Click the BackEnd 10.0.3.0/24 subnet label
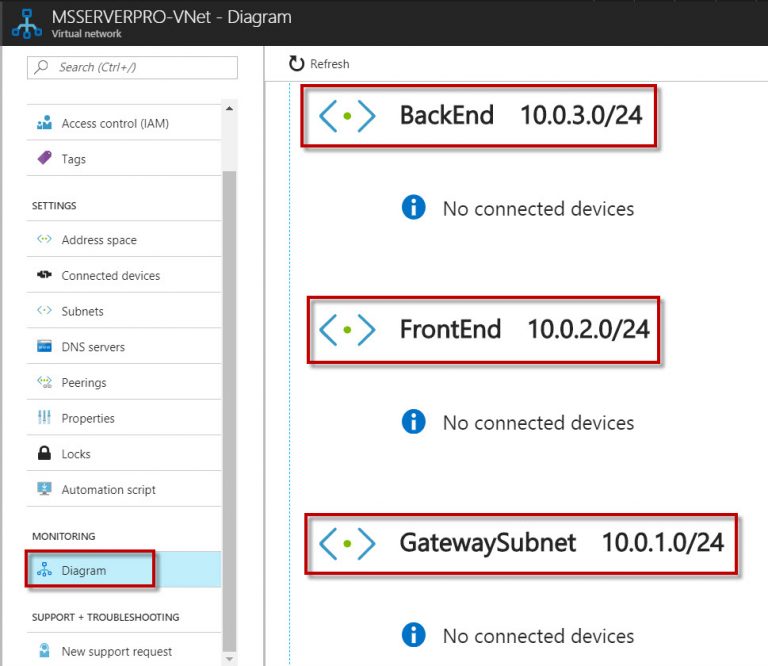 520,116
